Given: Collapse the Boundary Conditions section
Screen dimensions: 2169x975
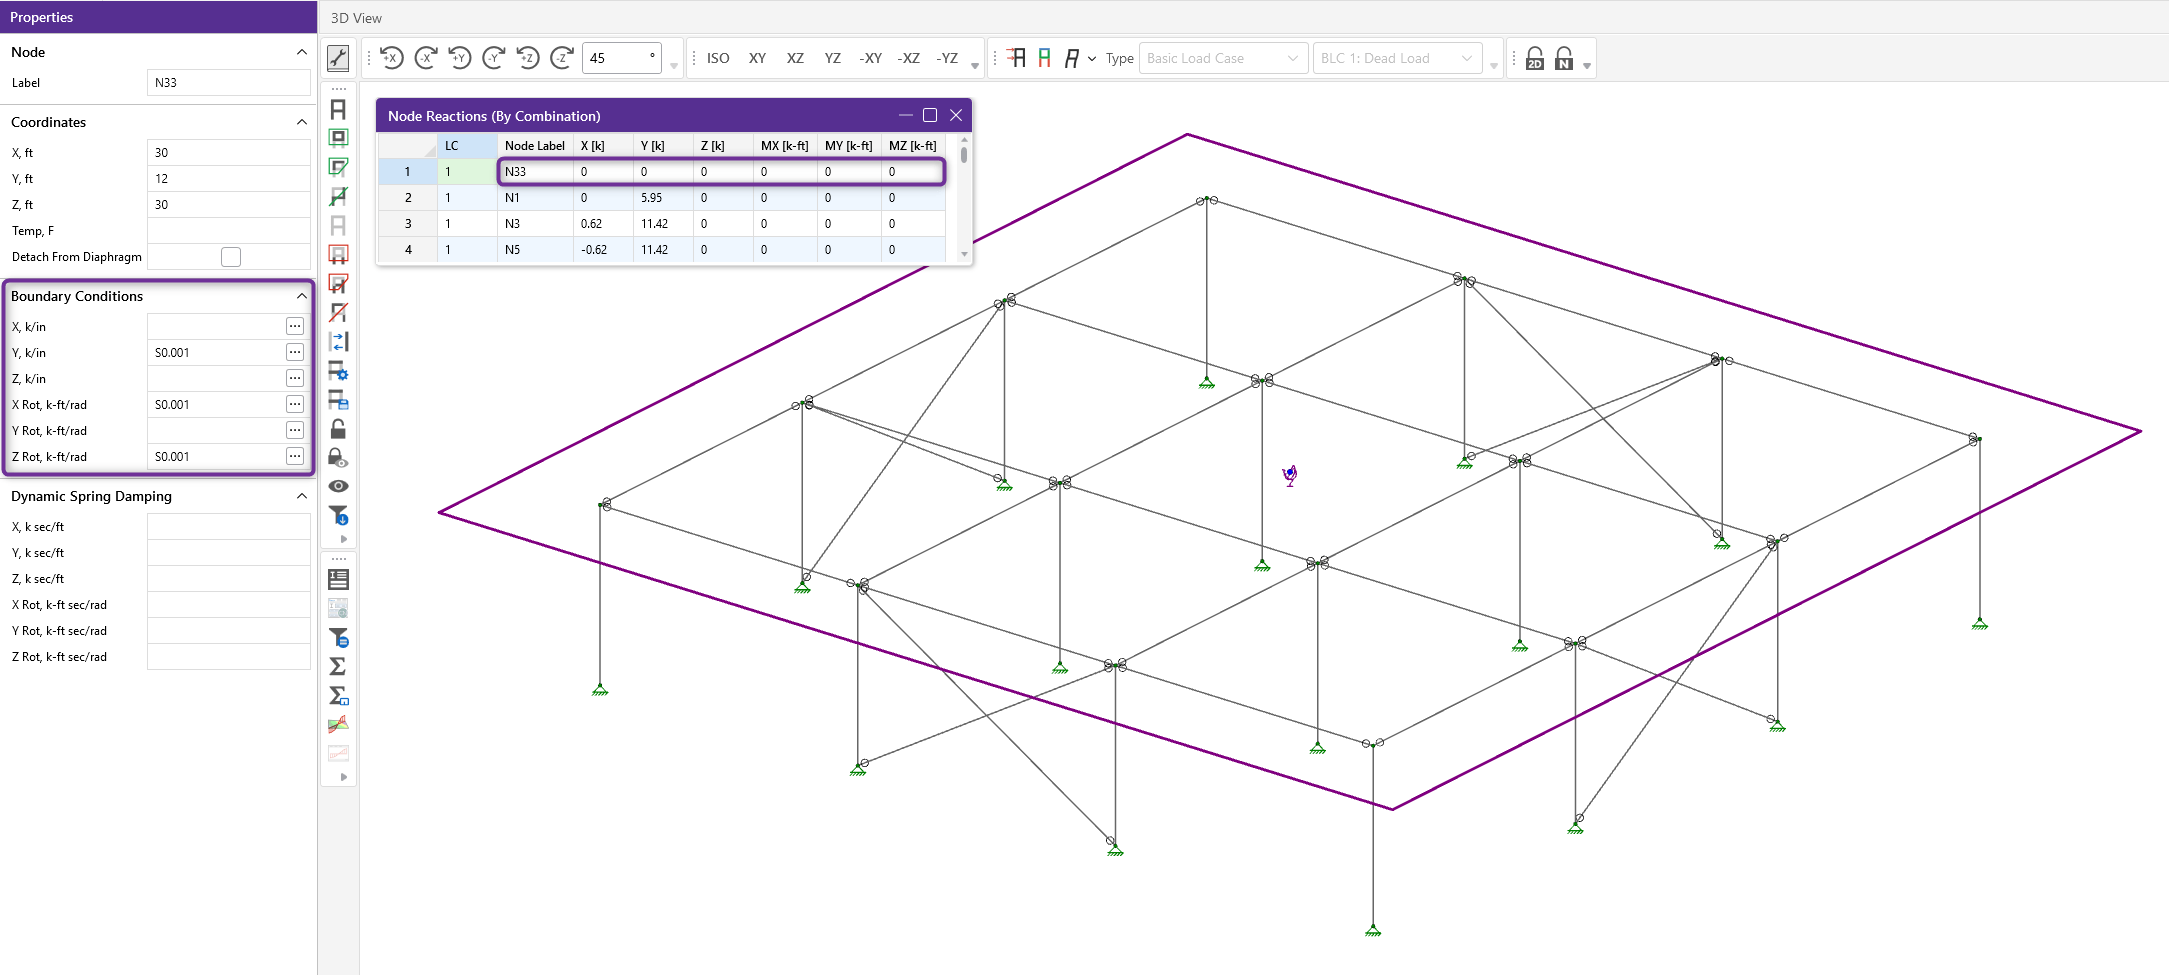Looking at the screenshot, I should 302,296.
